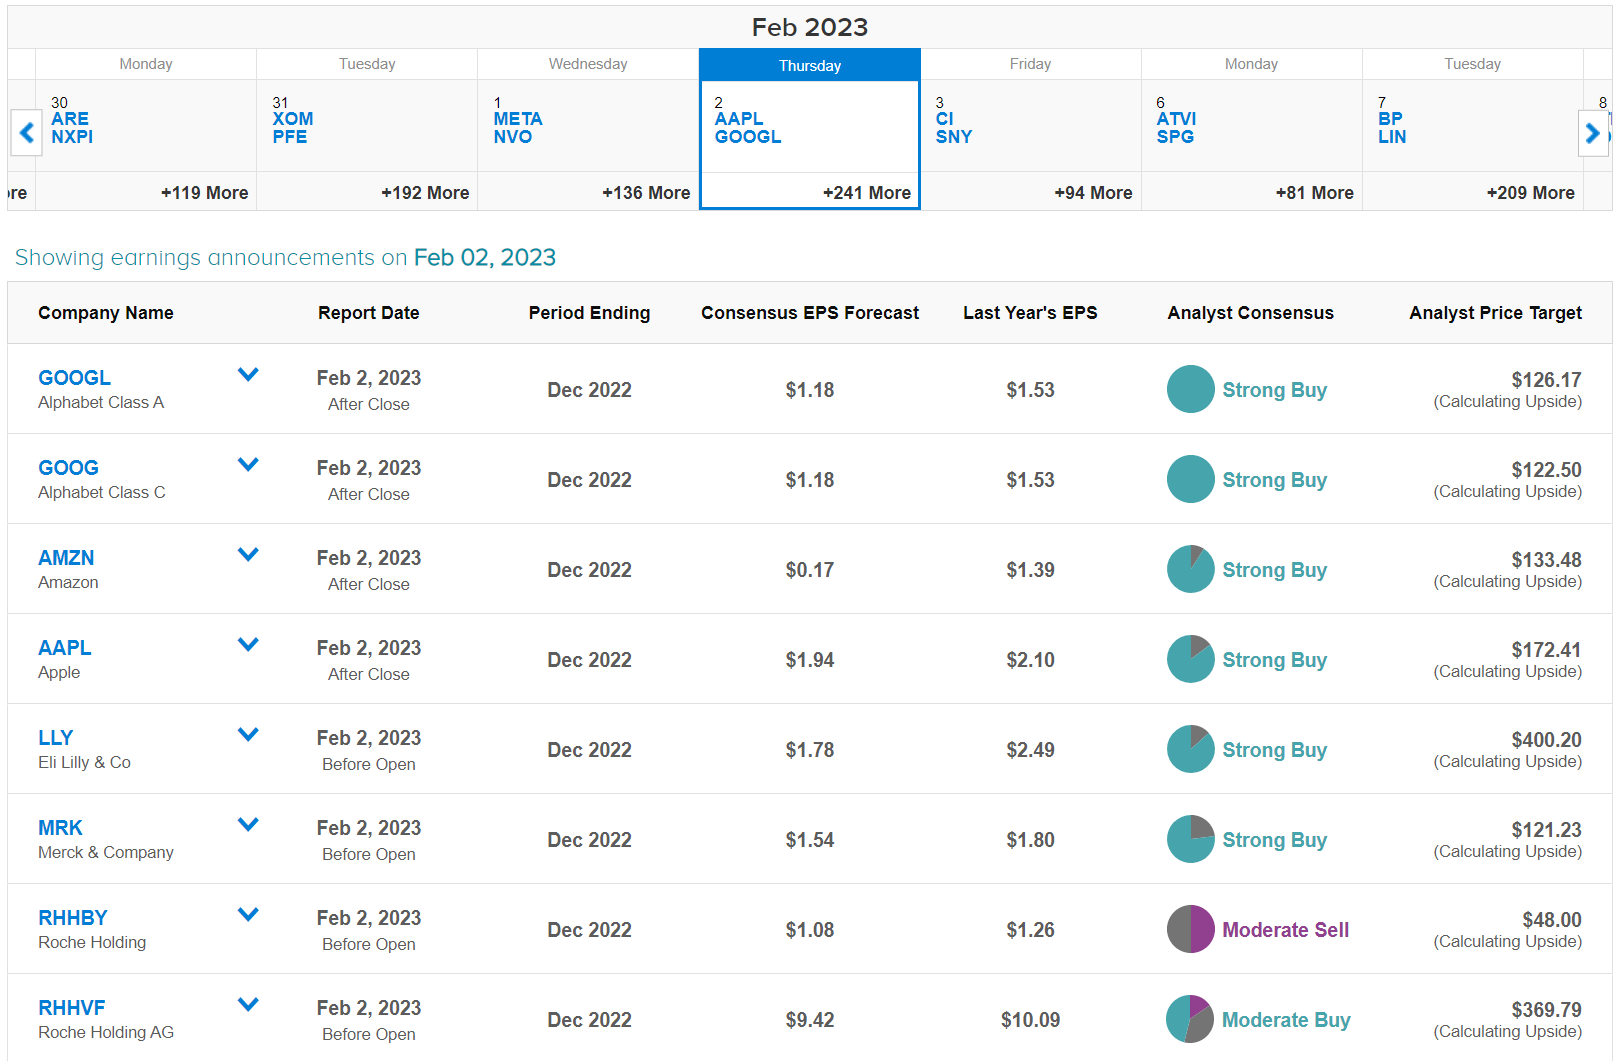This screenshot has height=1061, width=1620.
Task: Go to previous week in earnings calendar
Action: point(26,132)
